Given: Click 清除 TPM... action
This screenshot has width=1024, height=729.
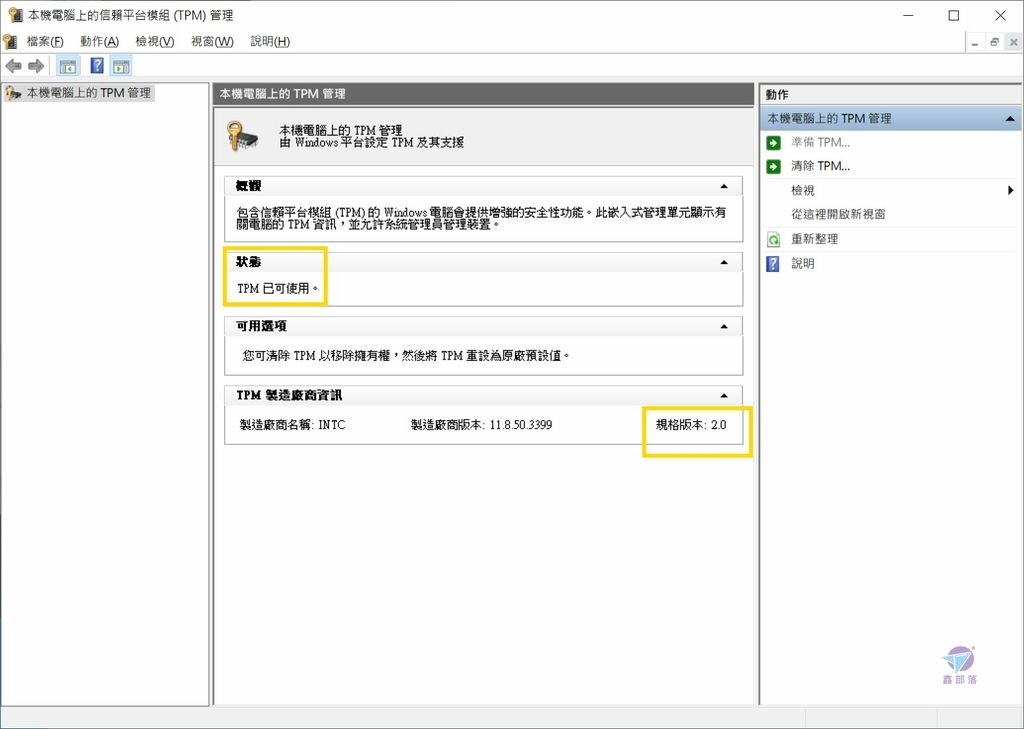Looking at the screenshot, I should tap(820, 166).
